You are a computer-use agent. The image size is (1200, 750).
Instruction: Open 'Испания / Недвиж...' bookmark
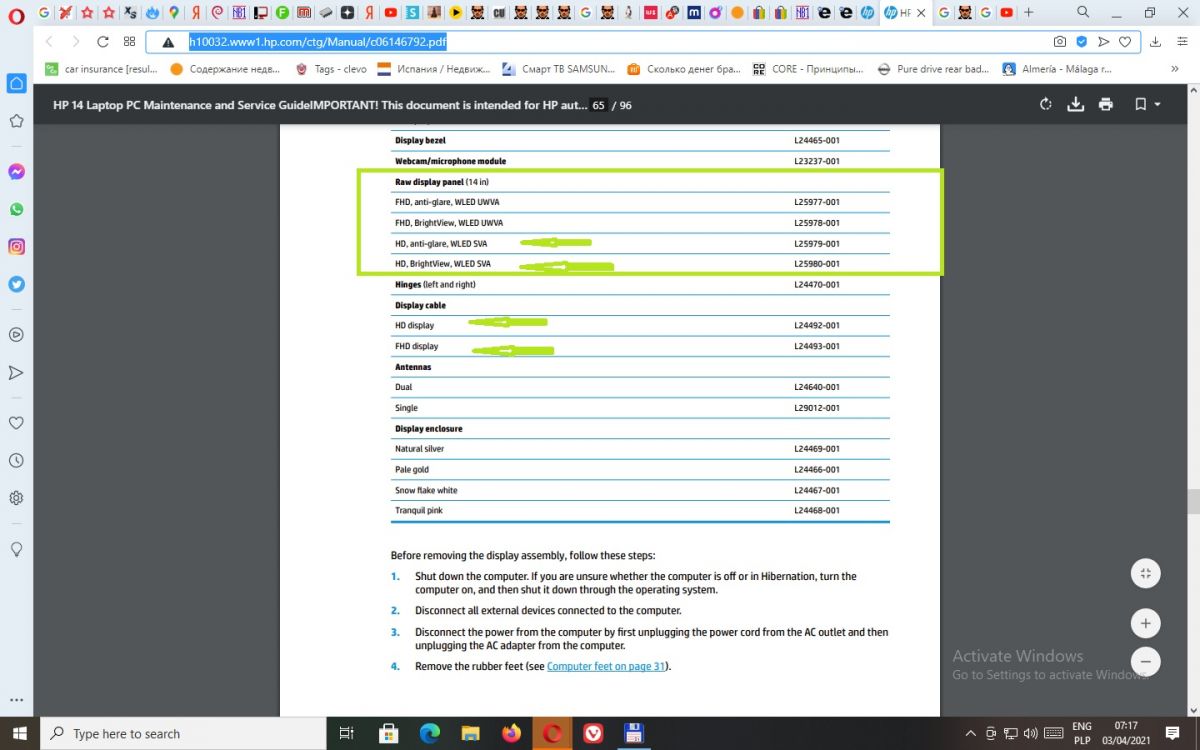pyautogui.click(x=434, y=69)
